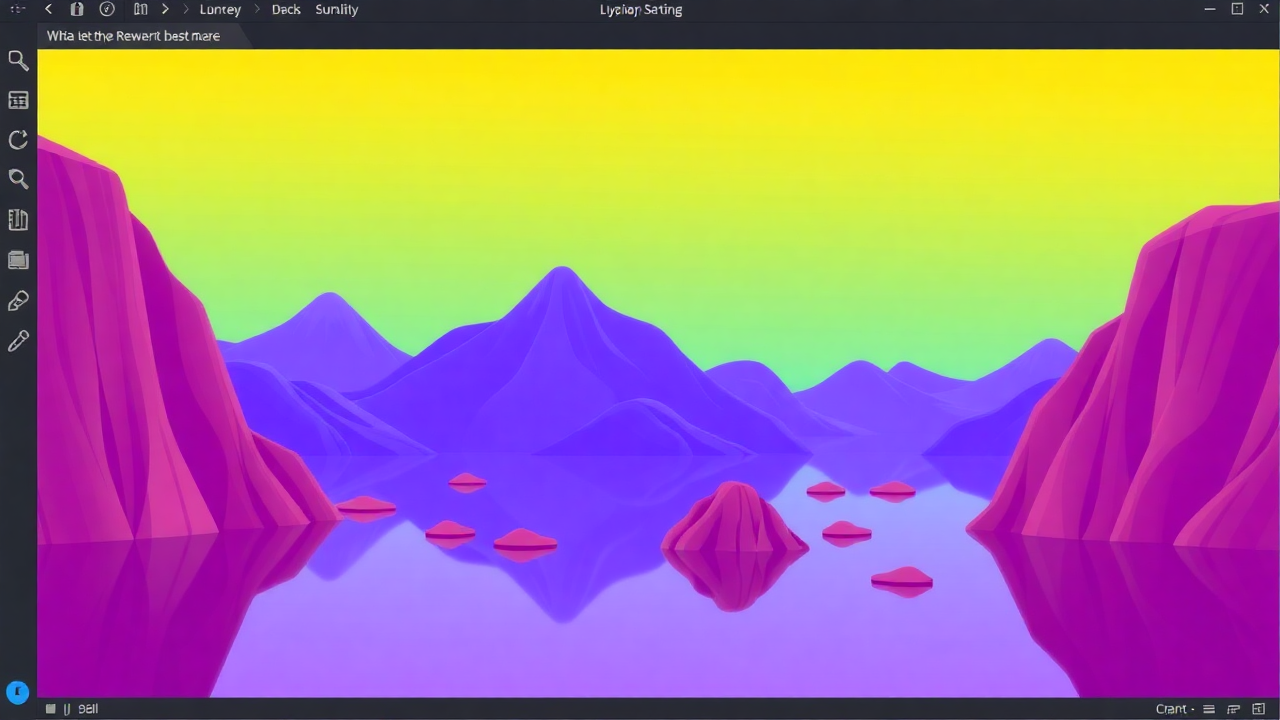The height and width of the screenshot is (720, 1280).
Task: Click the circular refresh arrow icon
Action: (18, 140)
